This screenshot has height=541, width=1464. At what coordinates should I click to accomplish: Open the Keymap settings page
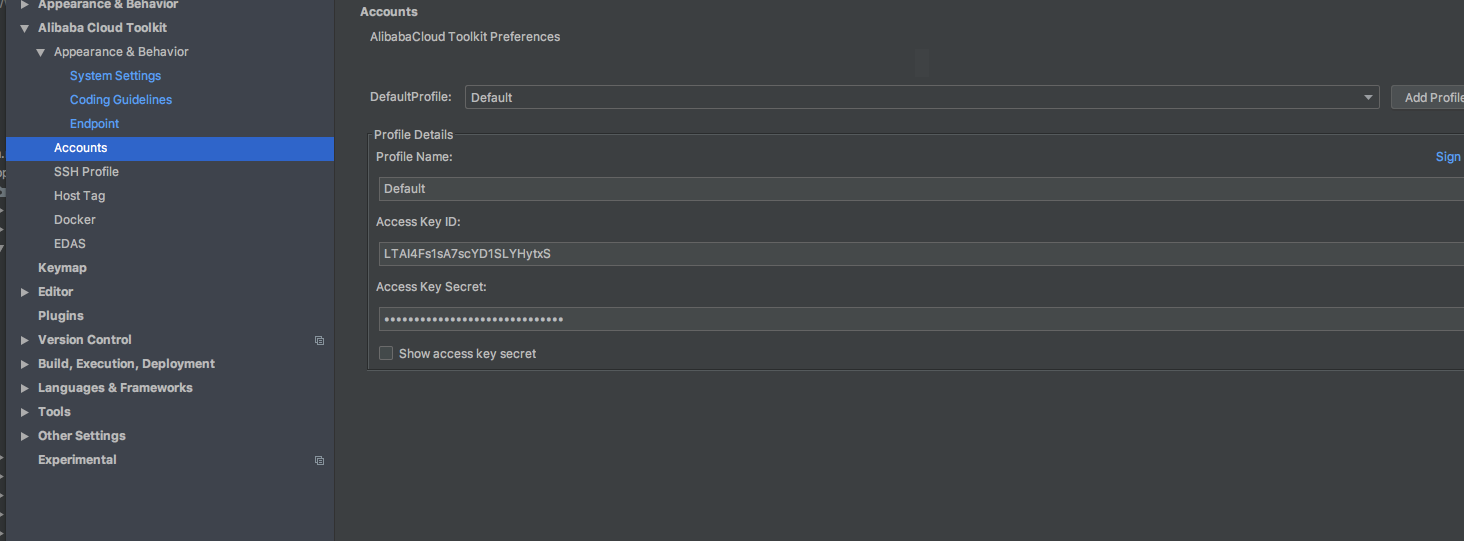62,268
